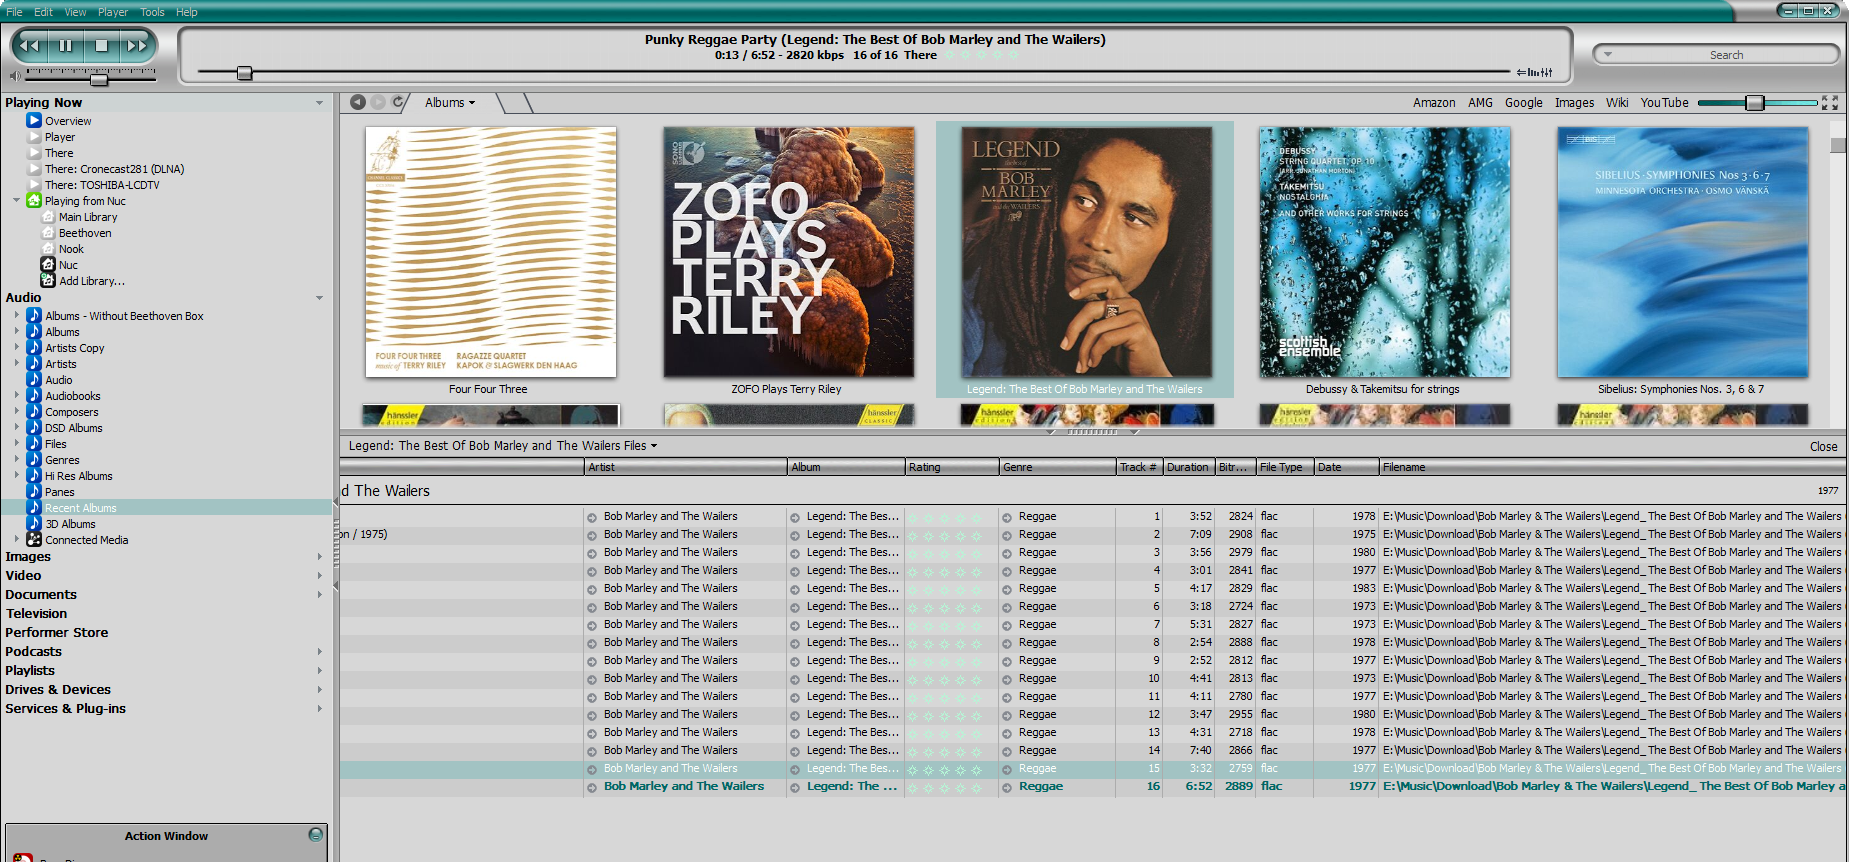Open the Player menu

click(x=113, y=12)
